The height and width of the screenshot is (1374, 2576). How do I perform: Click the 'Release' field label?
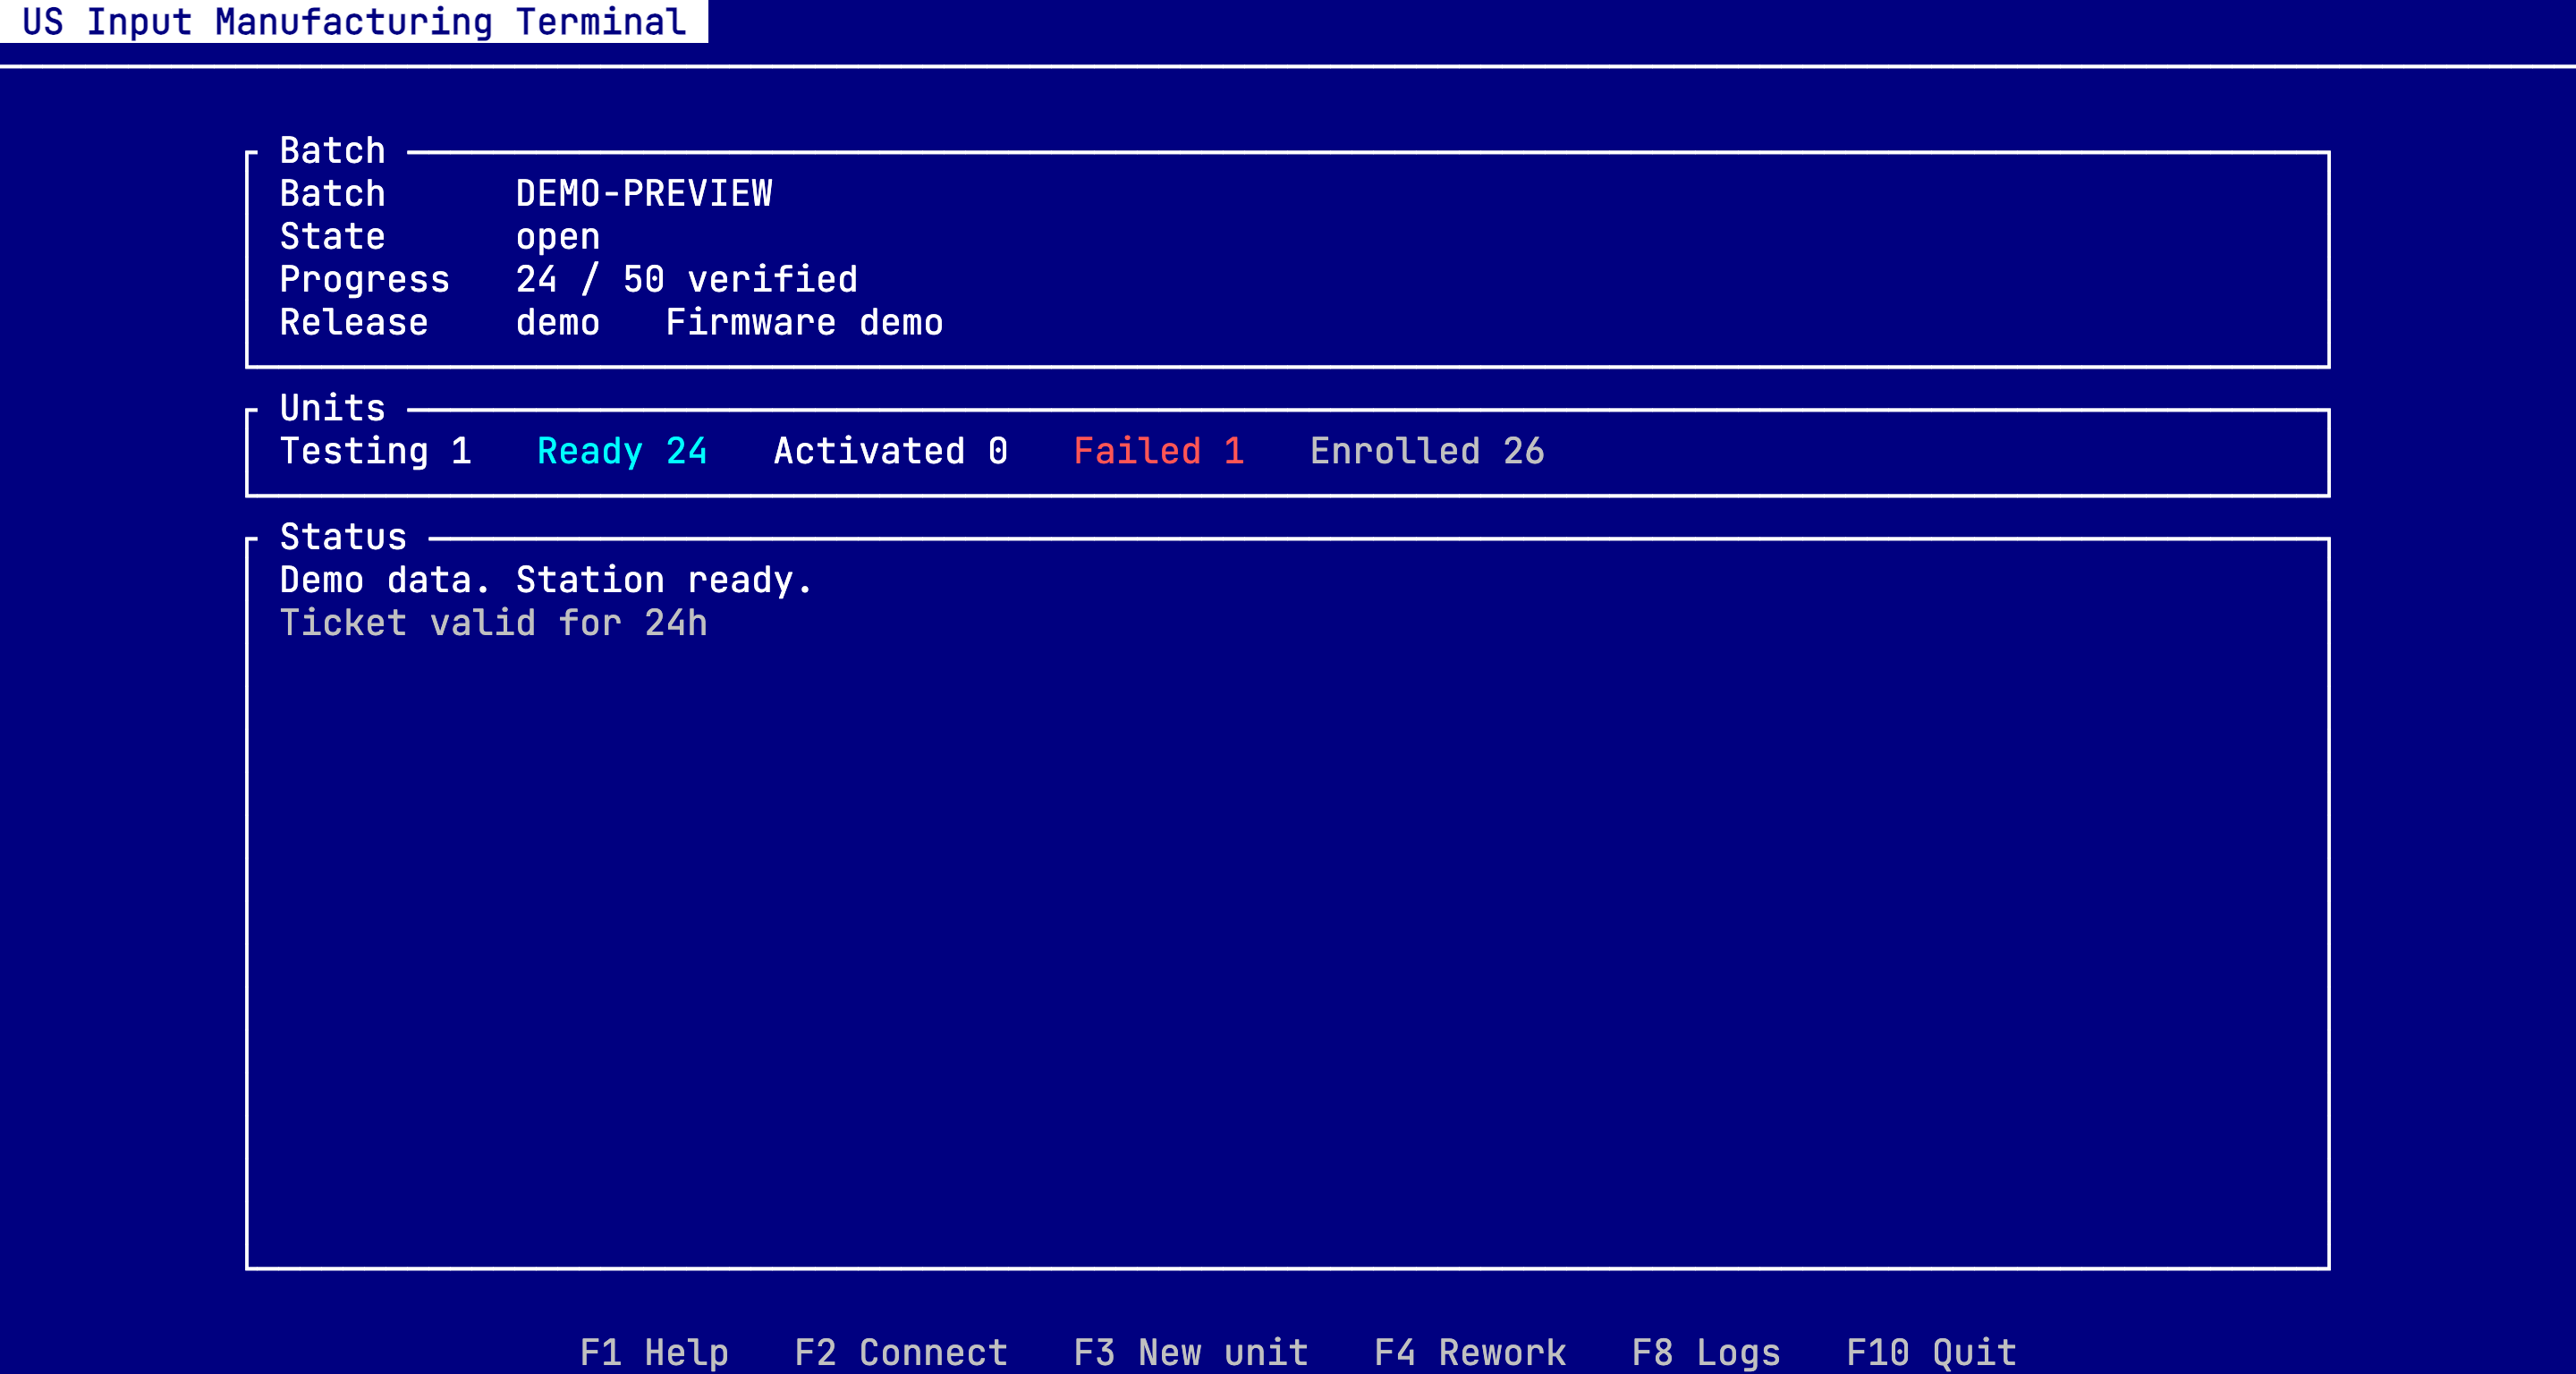[354, 322]
